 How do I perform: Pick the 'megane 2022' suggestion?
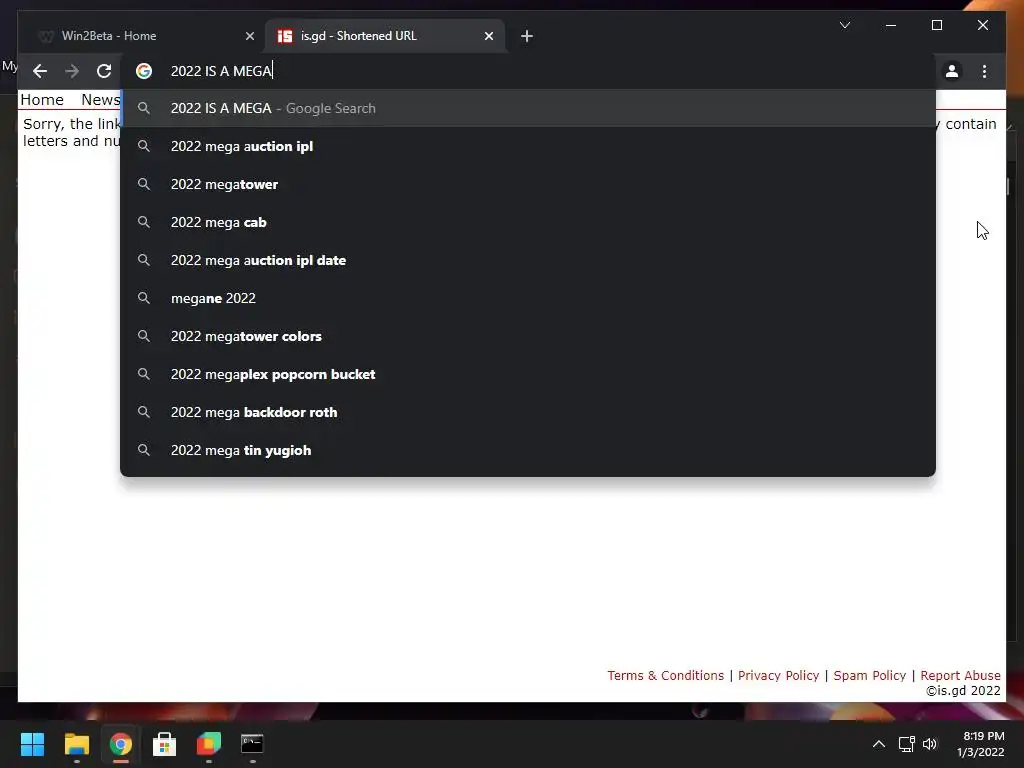(528, 298)
